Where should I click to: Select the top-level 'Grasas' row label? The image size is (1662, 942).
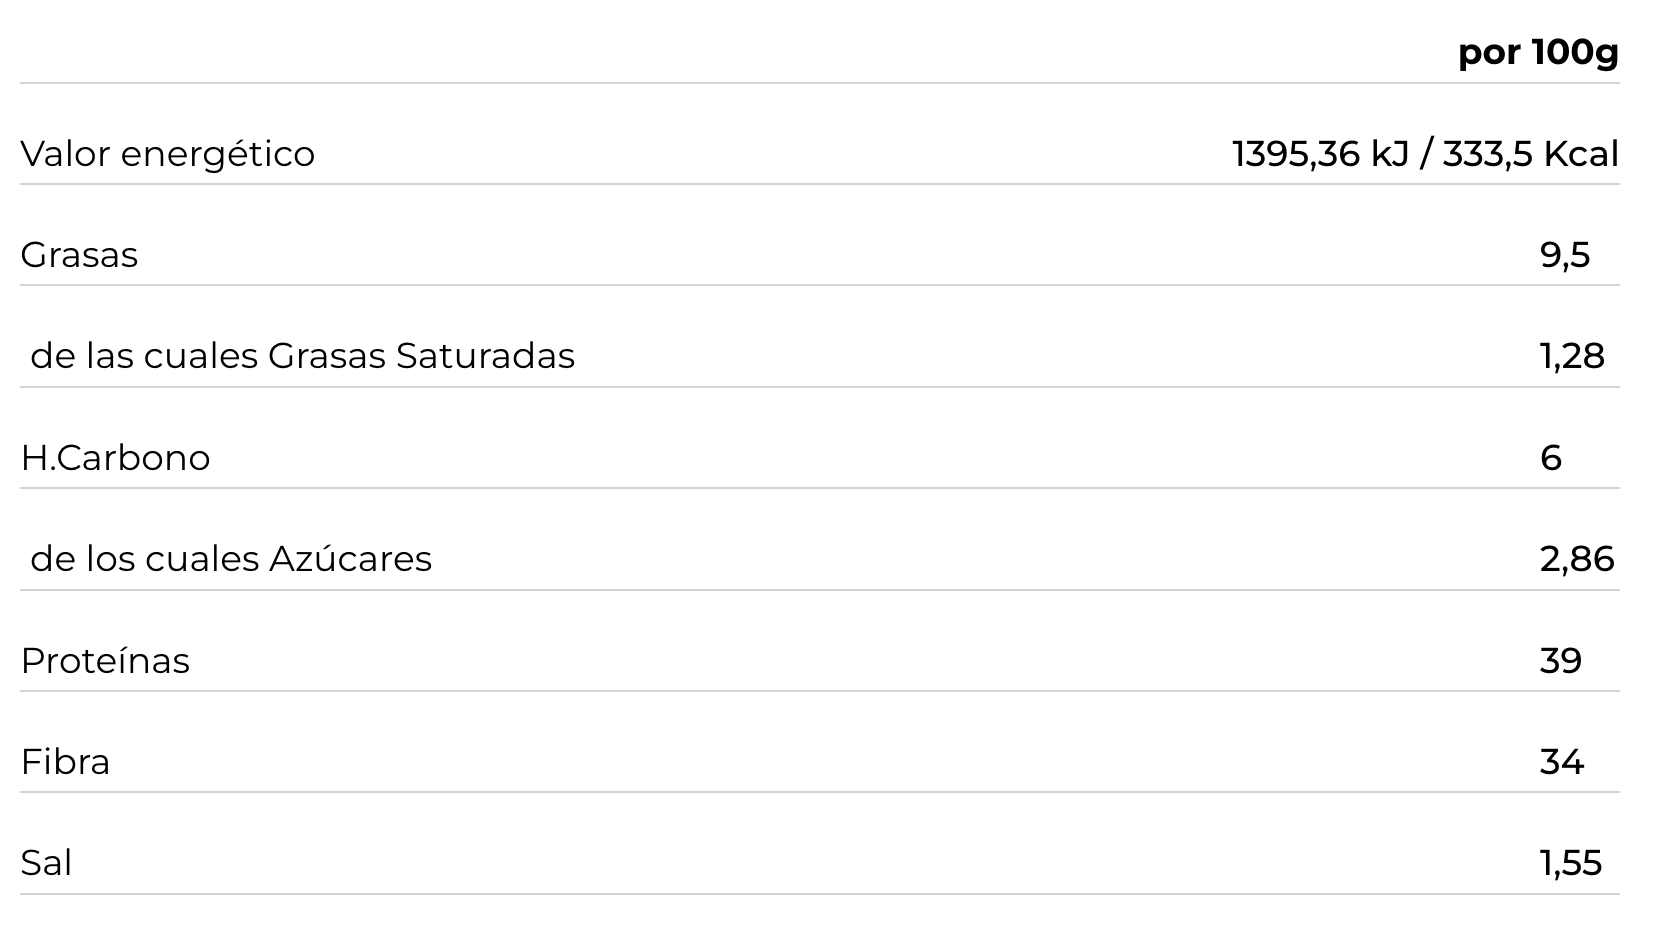coord(79,255)
